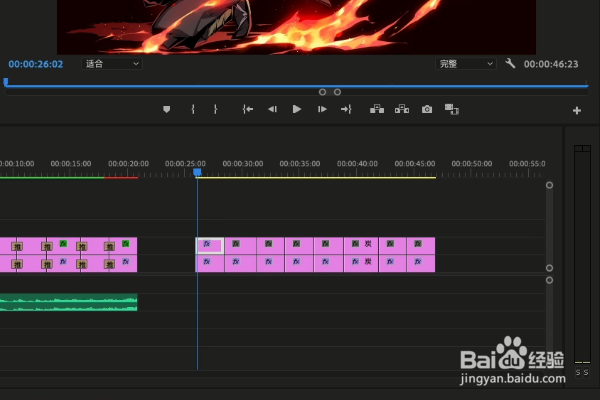Open monitor settings via the wrench icon

[x=510, y=63]
